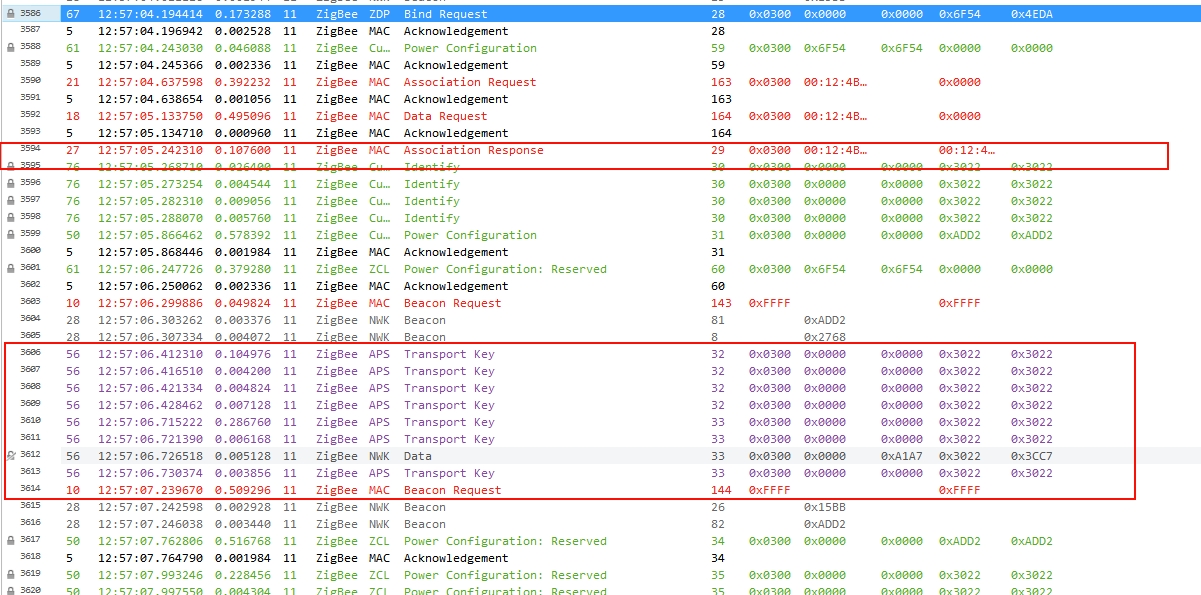The height and width of the screenshot is (595, 1201).
Task: Select Beacon Request packet 3603
Action: [600, 303]
